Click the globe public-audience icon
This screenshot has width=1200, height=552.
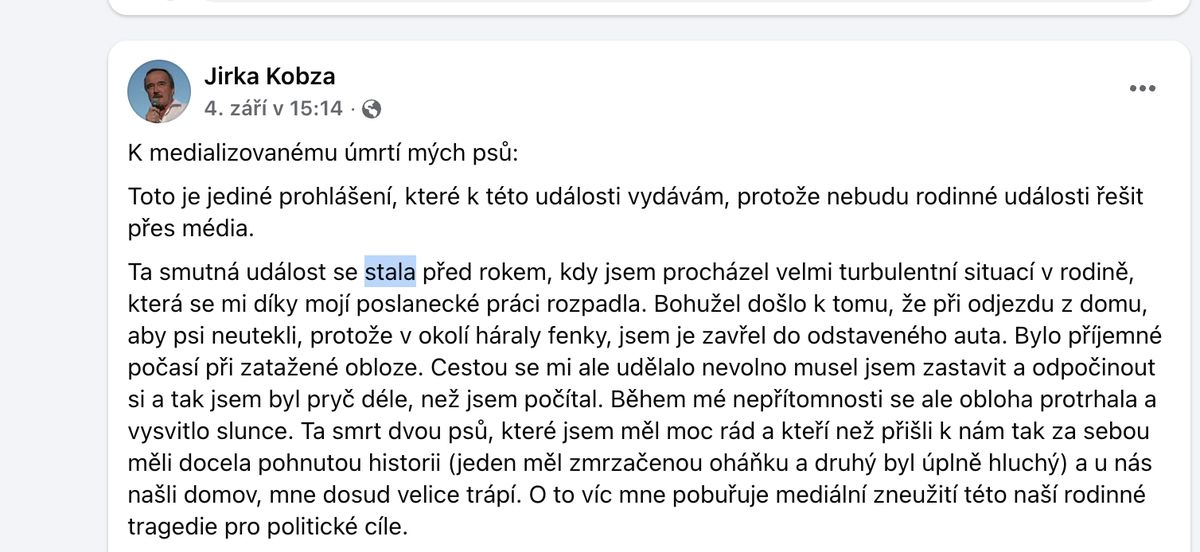tap(371, 108)
